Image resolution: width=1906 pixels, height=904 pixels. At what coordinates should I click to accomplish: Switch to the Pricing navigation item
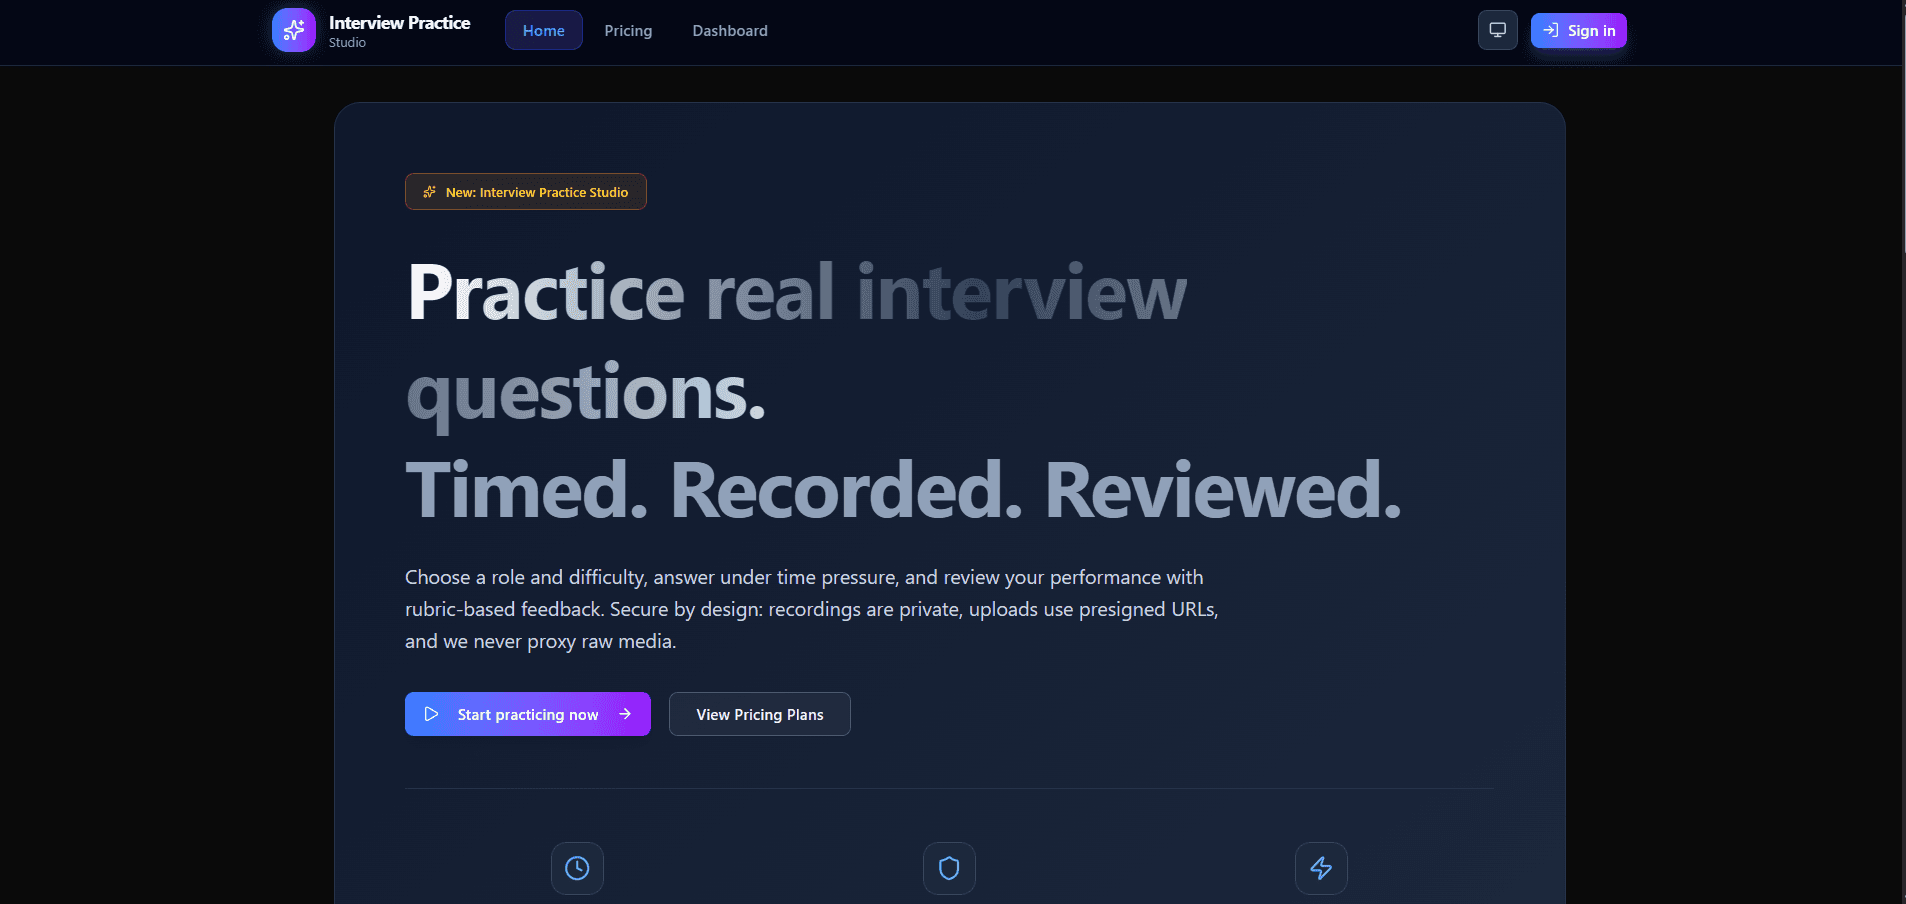[x=628, y=30]
